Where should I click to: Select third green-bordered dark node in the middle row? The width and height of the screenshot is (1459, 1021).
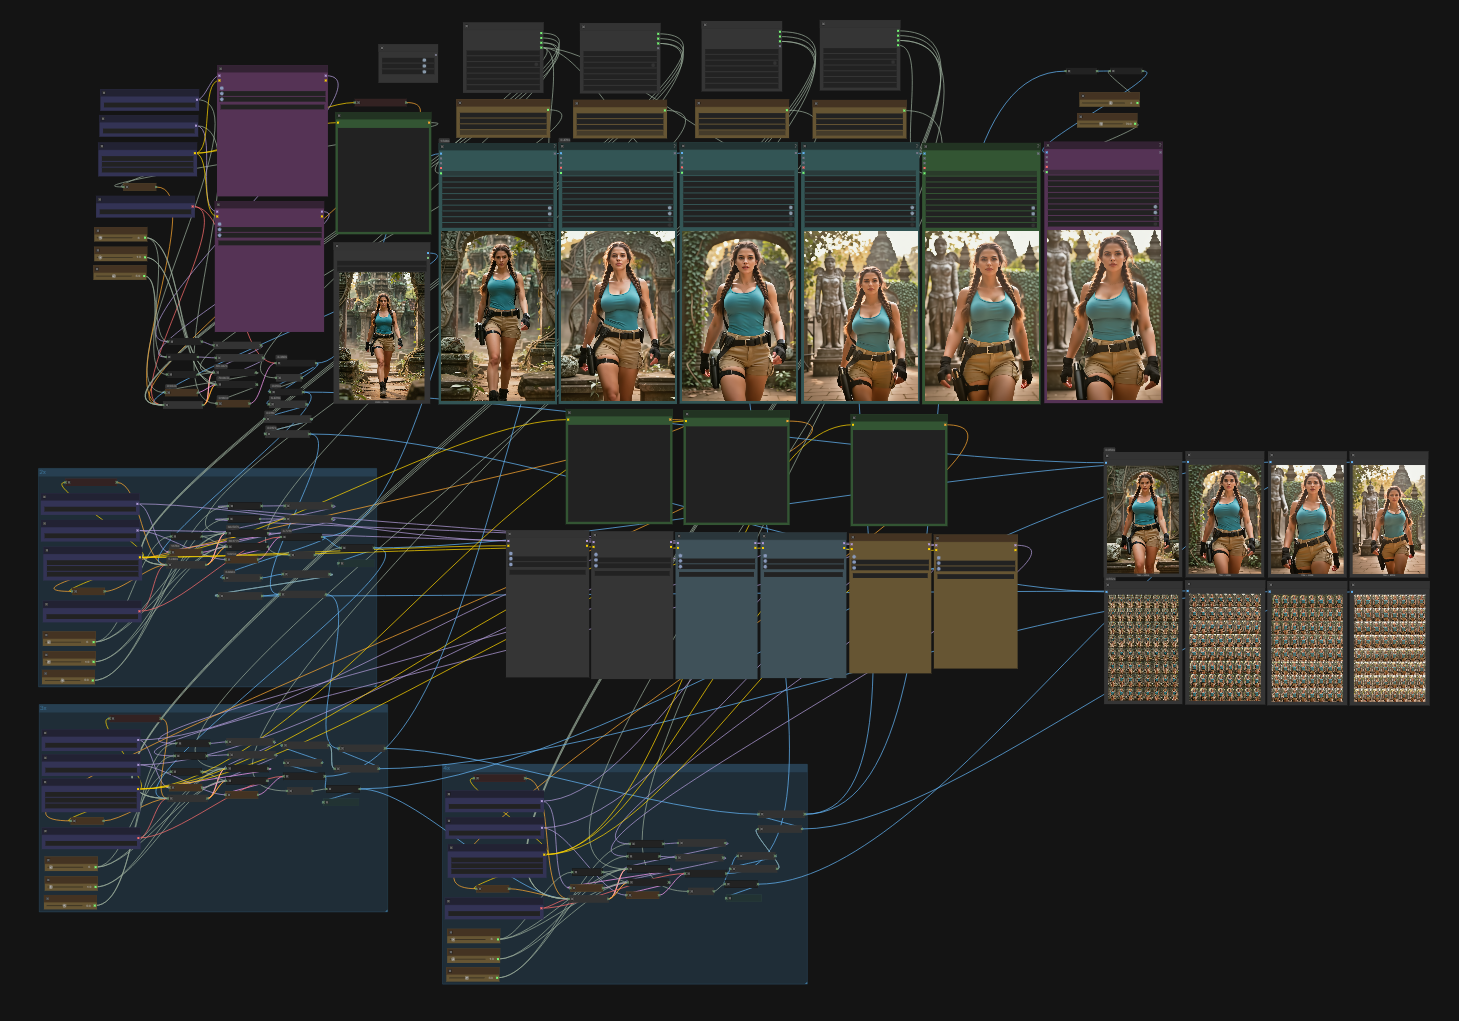pyautogui.click(x=899, y=470)
